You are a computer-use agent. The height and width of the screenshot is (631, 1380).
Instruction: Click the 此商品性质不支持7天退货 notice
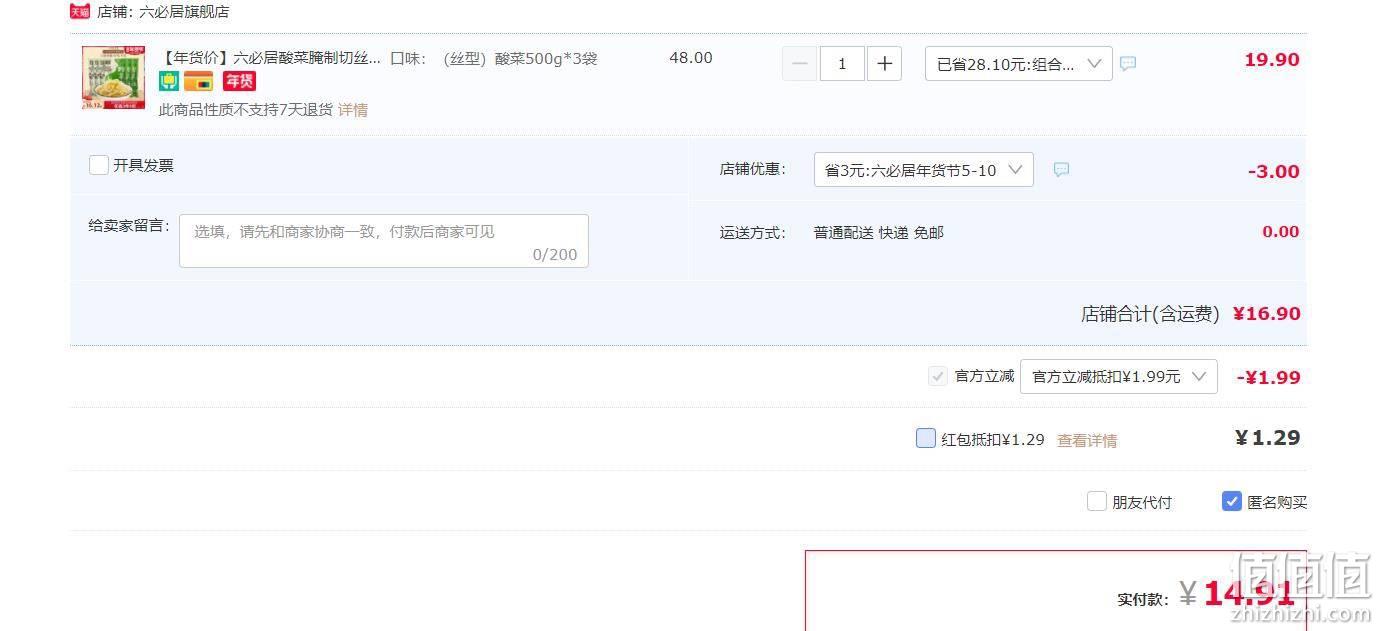[246, 110]
